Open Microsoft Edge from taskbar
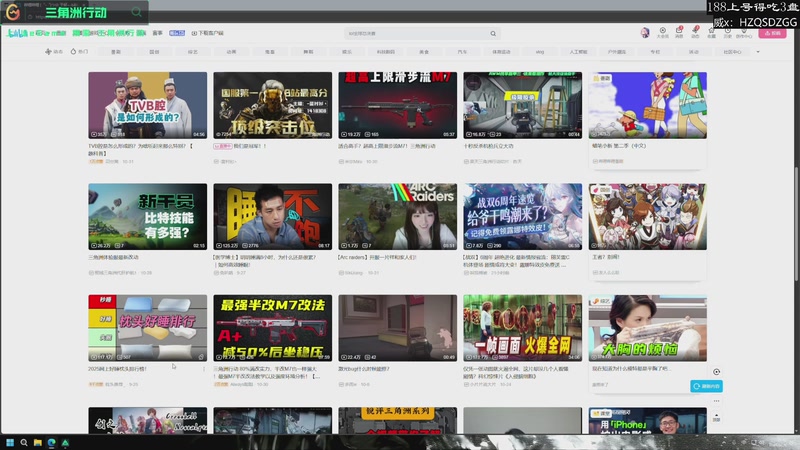Viewport: 800px width, 450px height. pos(52,442)
